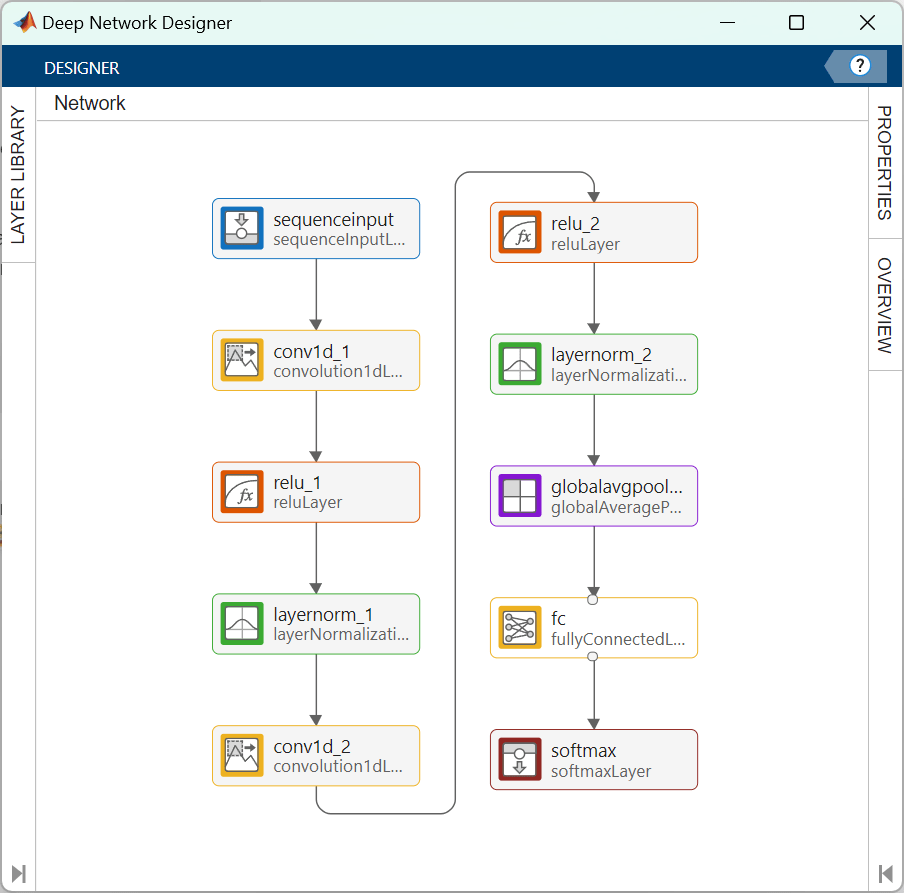This screenshot has width=904, height=893.
Task: Open the help question mark button
Action: pos(858,66)
